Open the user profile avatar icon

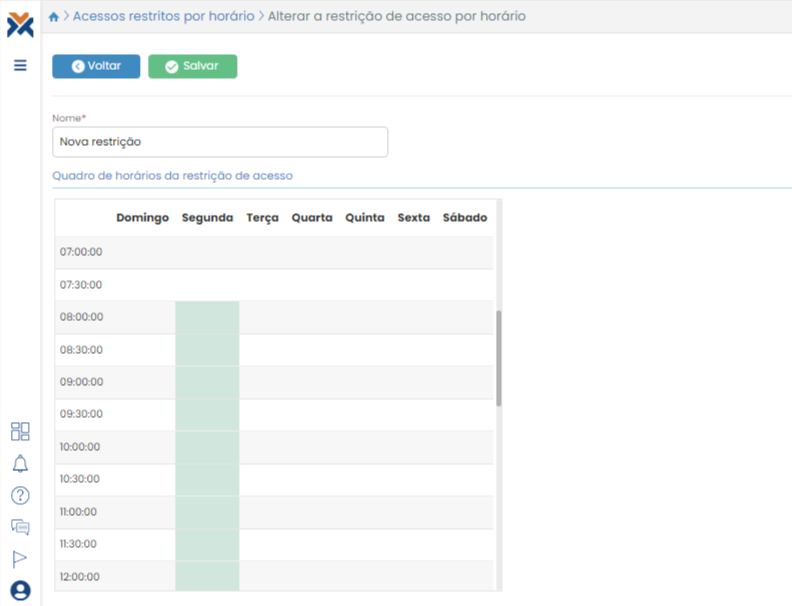(20, 590)
